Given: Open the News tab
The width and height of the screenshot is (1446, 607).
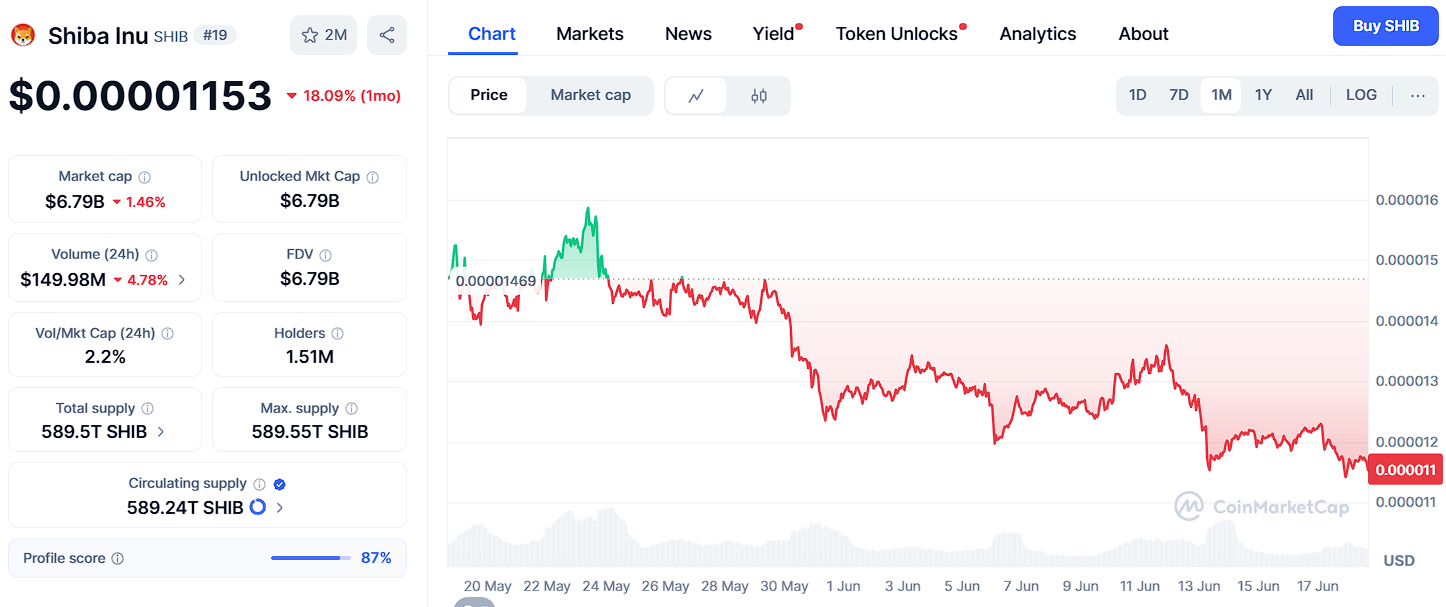Looking at the screenshot, I should (x=688, y=34).
